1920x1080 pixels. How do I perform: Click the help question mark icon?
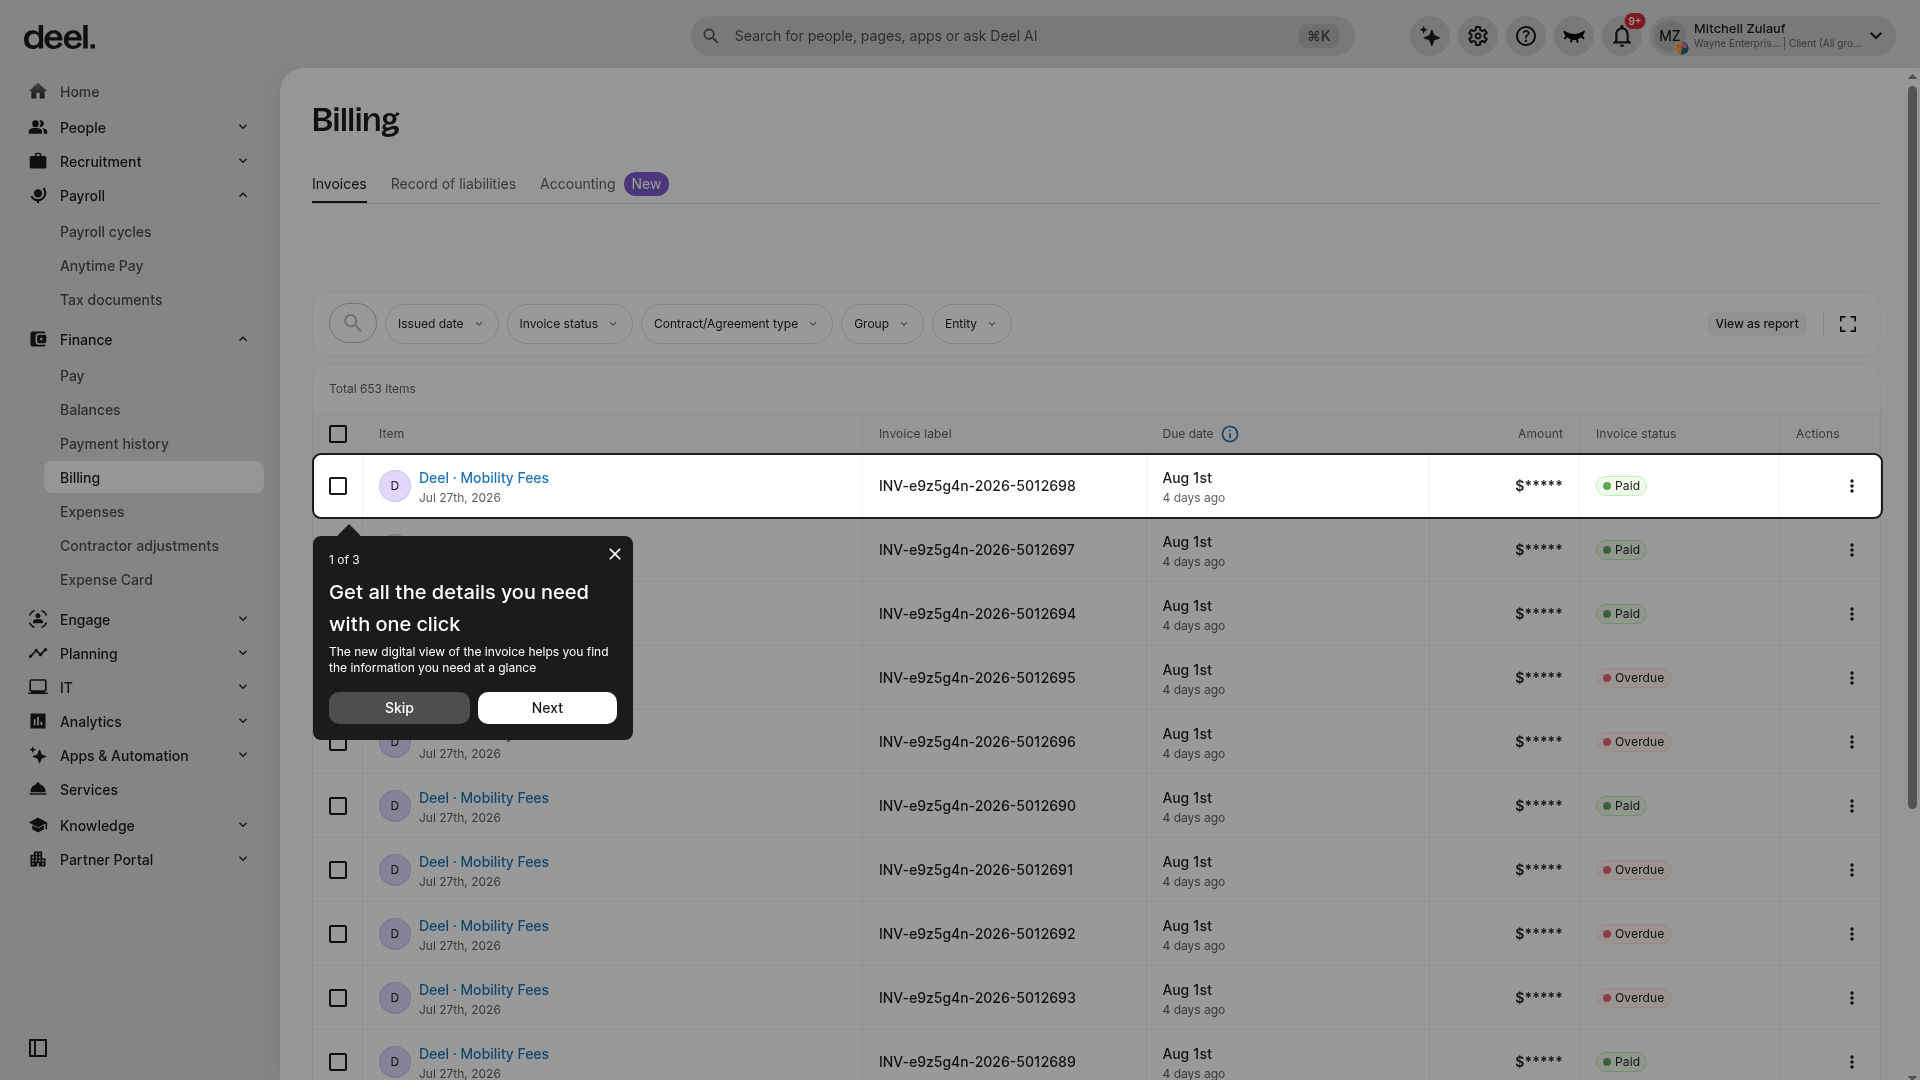pyautogui.click(x=1526, y=36)
